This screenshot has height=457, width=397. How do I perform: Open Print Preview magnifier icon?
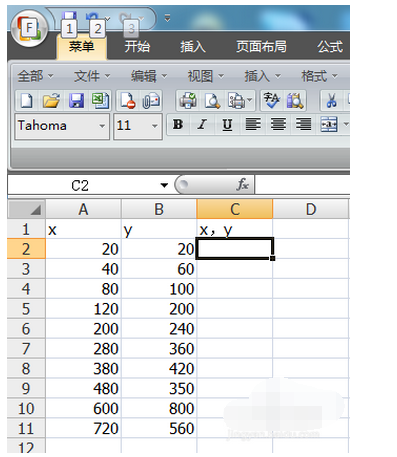212,101
